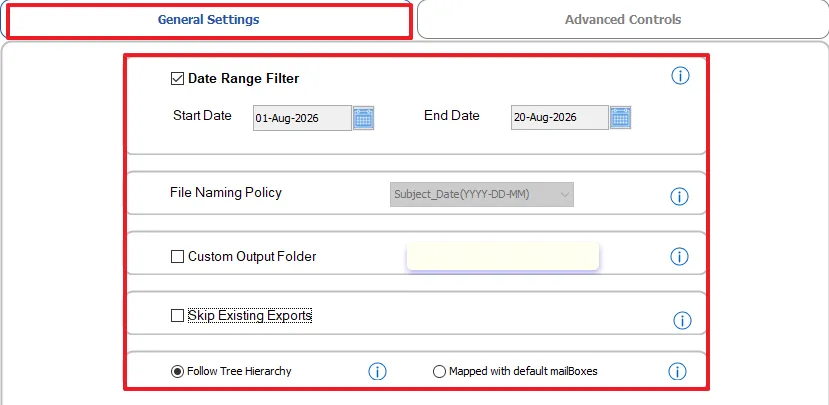Open the End Date calendar picker
The width and height of the screenshot is (829, 405).
pos(620,117)
